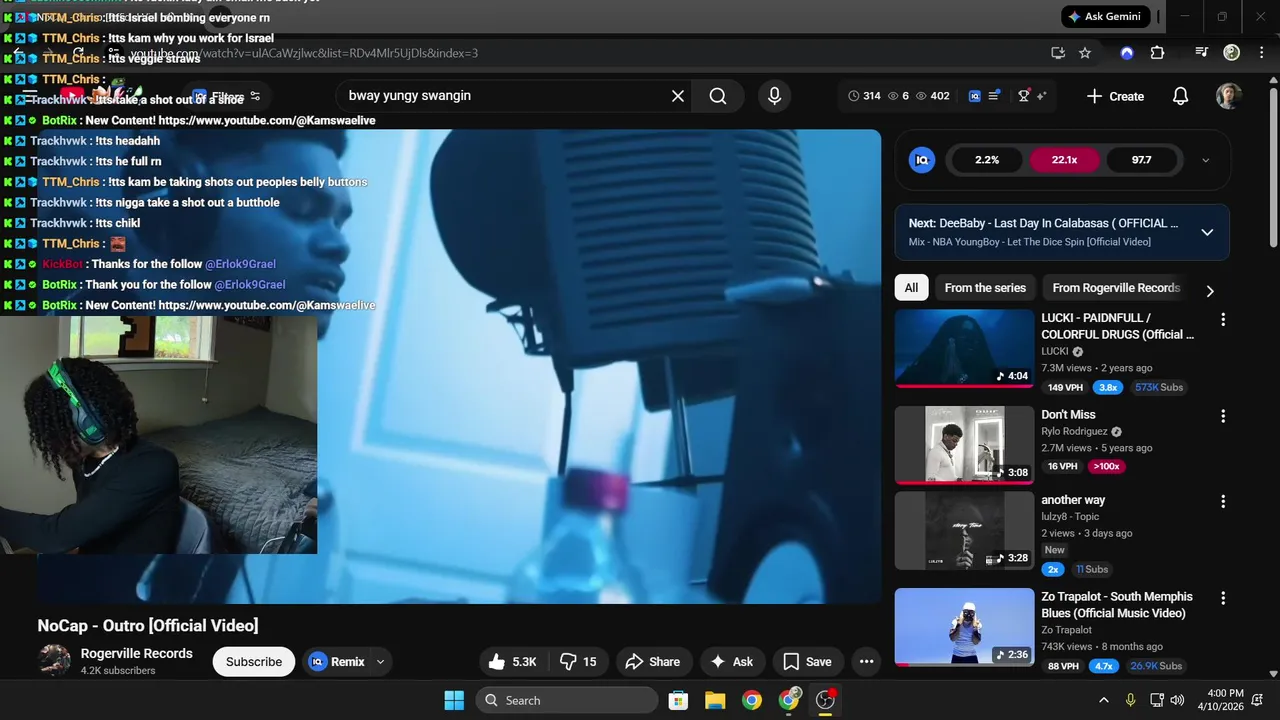Click the >100x badge
This screenshot has width=1280, height=720.
click(x=1106, y=466)
